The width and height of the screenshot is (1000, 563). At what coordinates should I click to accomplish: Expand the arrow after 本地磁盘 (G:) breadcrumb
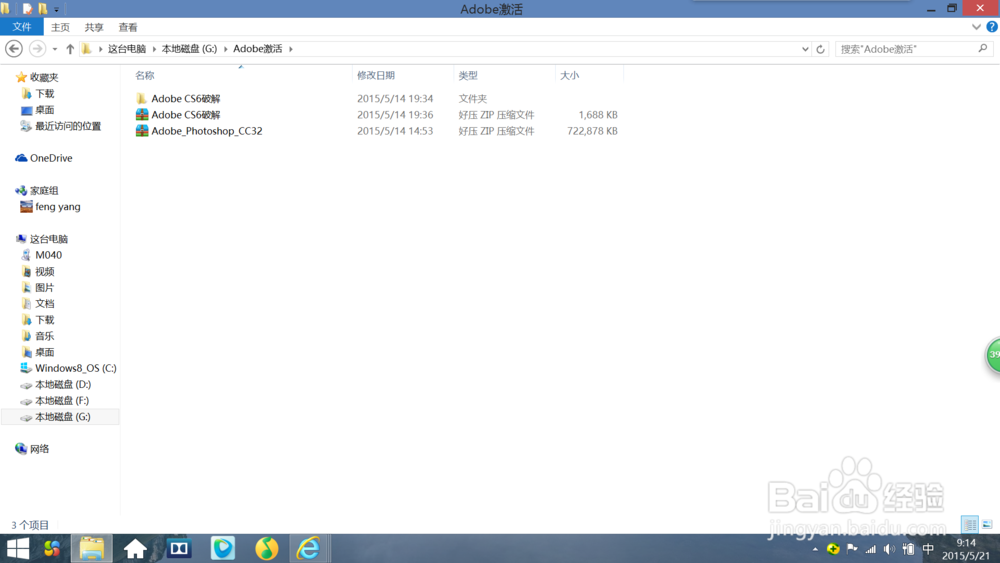point(225,49)
